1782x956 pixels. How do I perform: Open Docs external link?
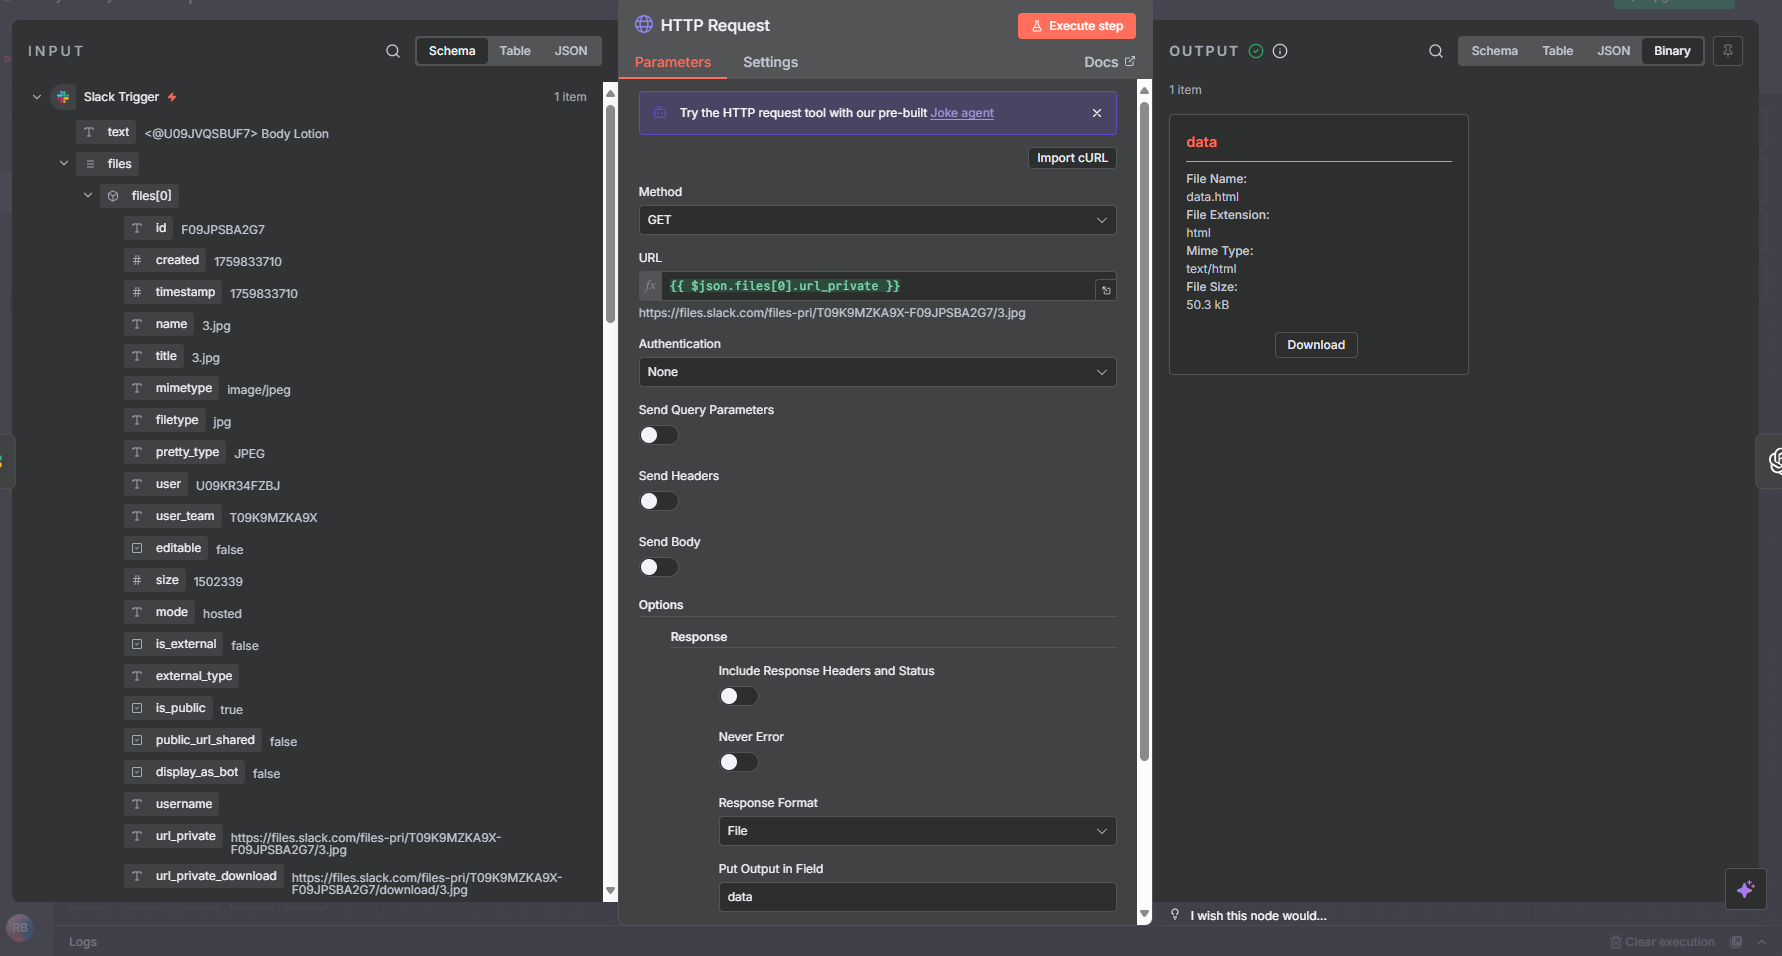[x=1109, y=62]
